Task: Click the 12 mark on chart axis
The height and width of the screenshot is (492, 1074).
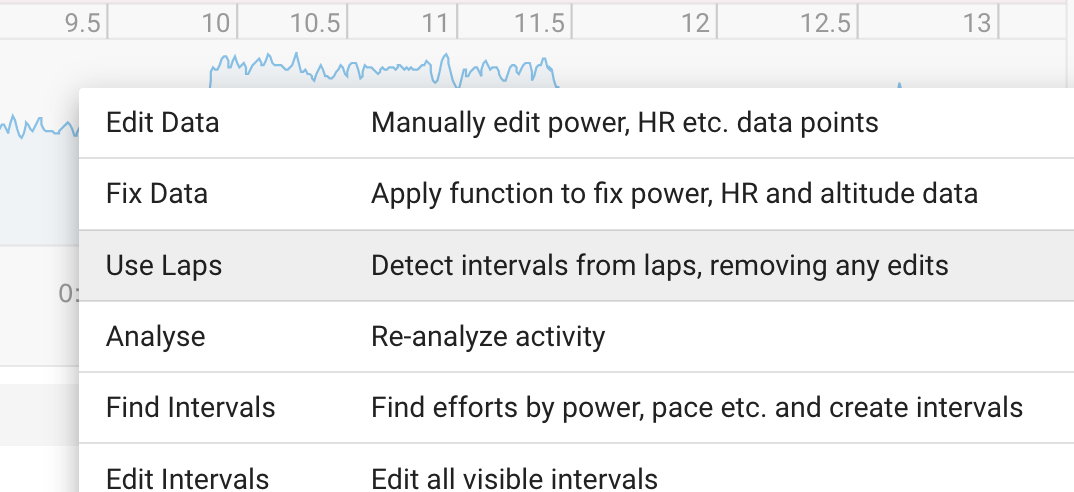Action: (x=695, y=23)
